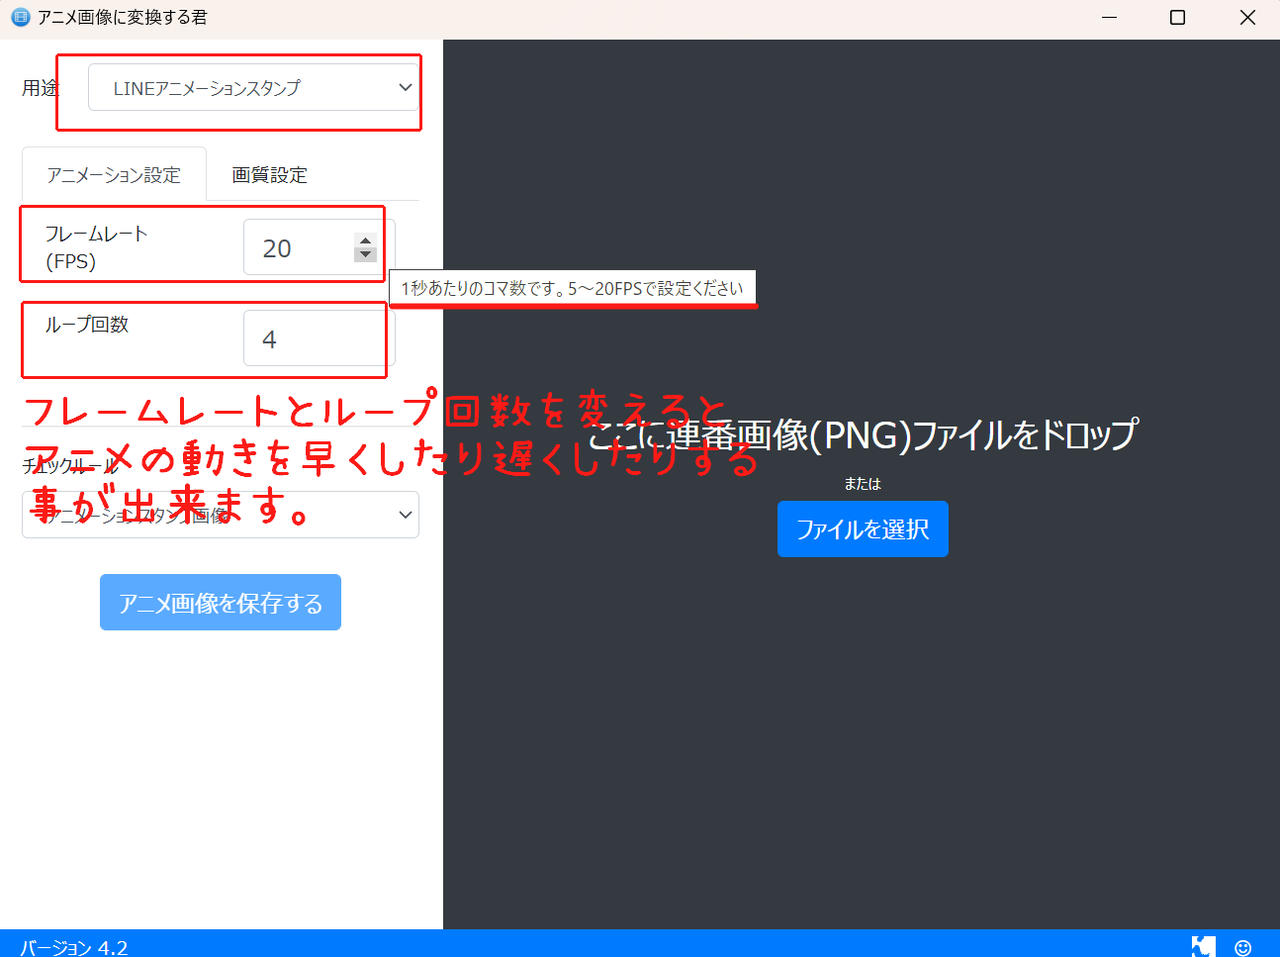Click the up arrow on the FPS stepper
The image size is (1280, 957).
tap(364, 240)
